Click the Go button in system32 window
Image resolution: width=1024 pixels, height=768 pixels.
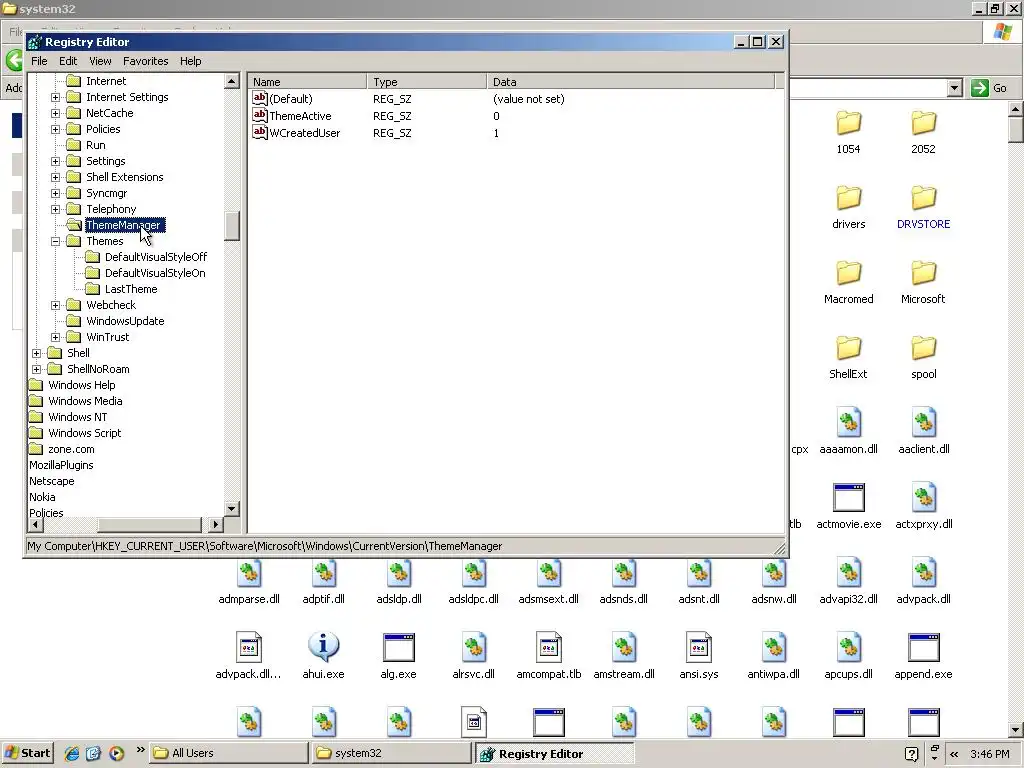989,88
